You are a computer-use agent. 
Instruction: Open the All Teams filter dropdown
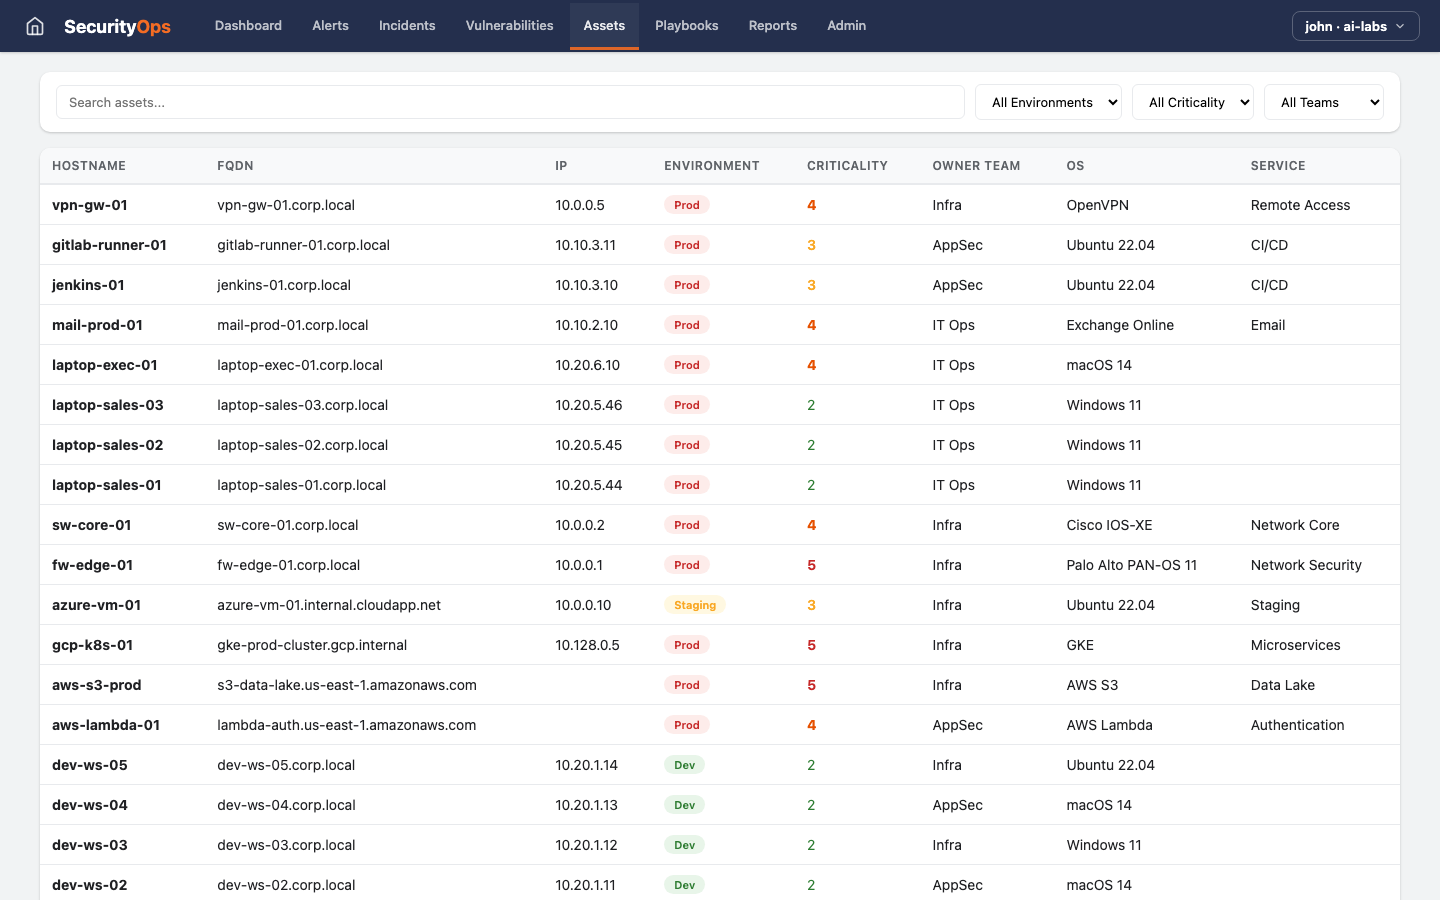1324,101
